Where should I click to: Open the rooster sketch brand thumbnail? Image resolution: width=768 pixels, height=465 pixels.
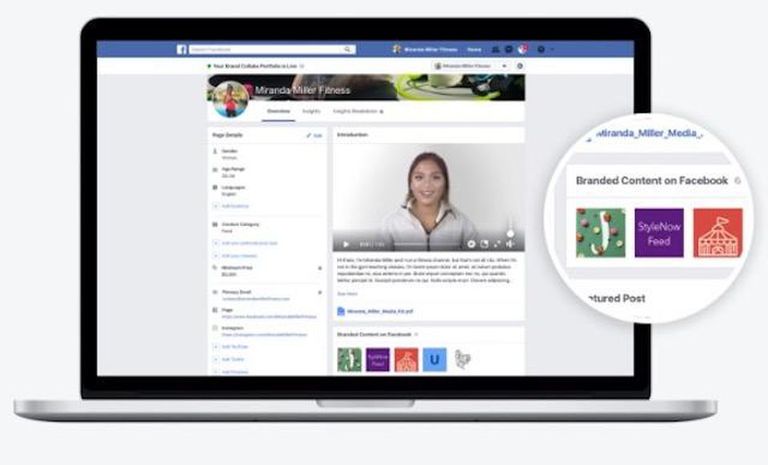[463, 360]
